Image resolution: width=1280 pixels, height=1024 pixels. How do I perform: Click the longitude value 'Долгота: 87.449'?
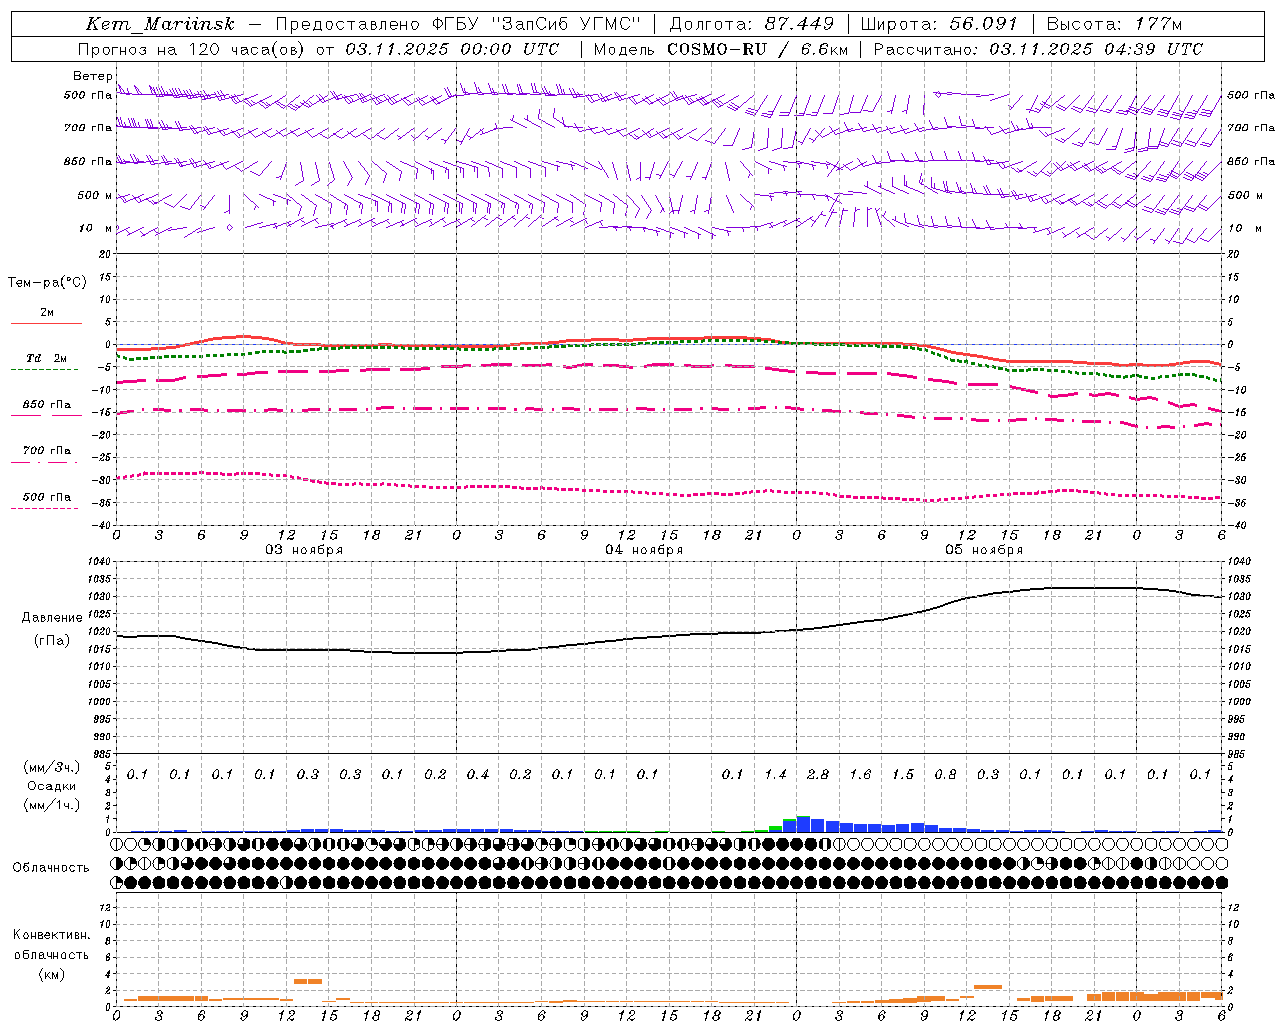(x=751, y=24)
